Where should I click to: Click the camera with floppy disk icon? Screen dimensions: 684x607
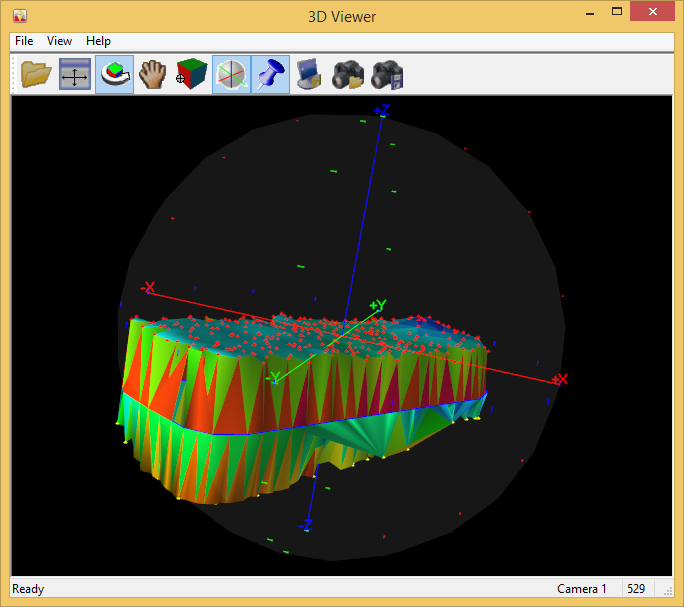(387, 74)
